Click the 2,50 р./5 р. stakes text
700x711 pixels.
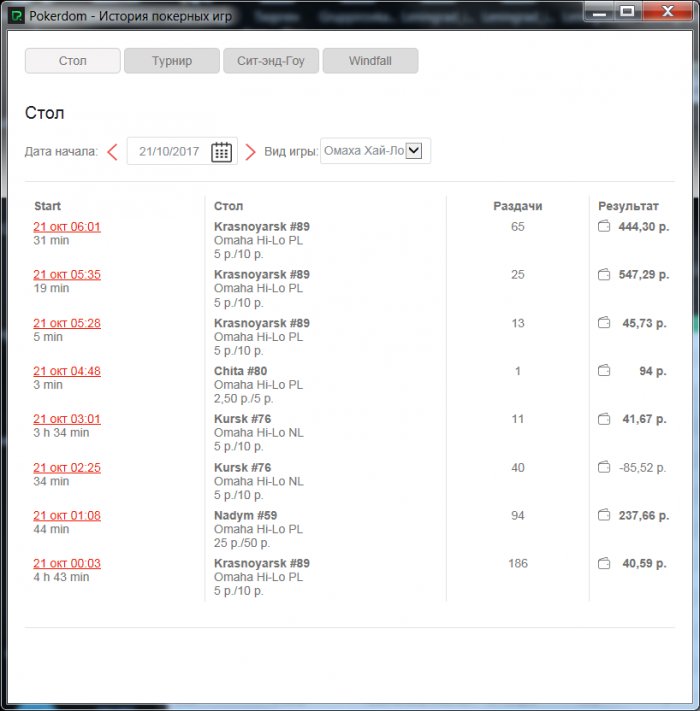[x=243, y=399]
